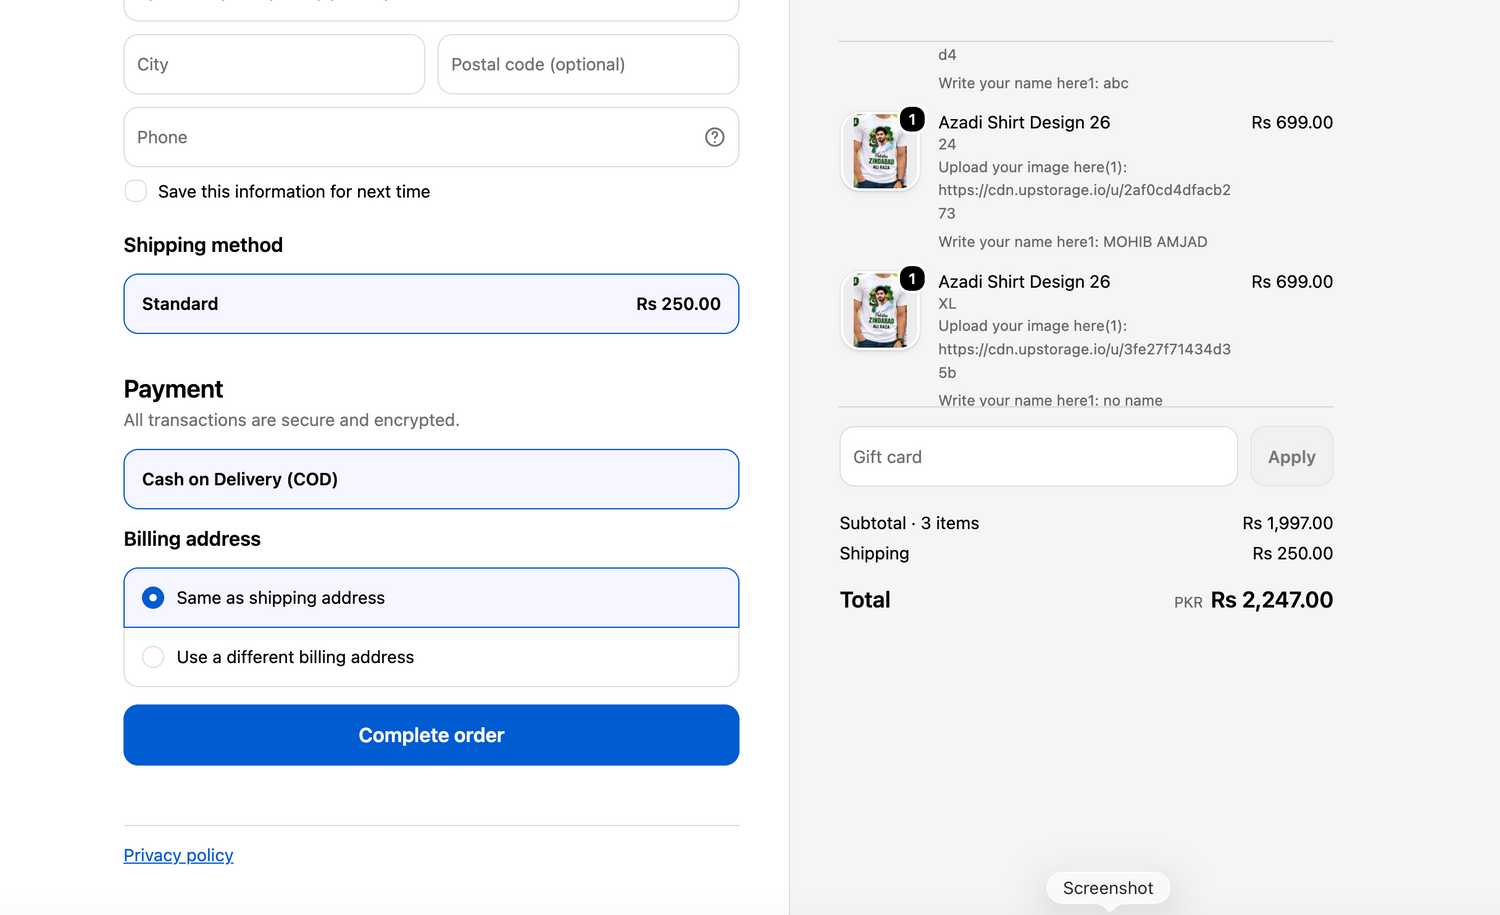Click the upstorage image URL for size 24 shirt

1084,201
